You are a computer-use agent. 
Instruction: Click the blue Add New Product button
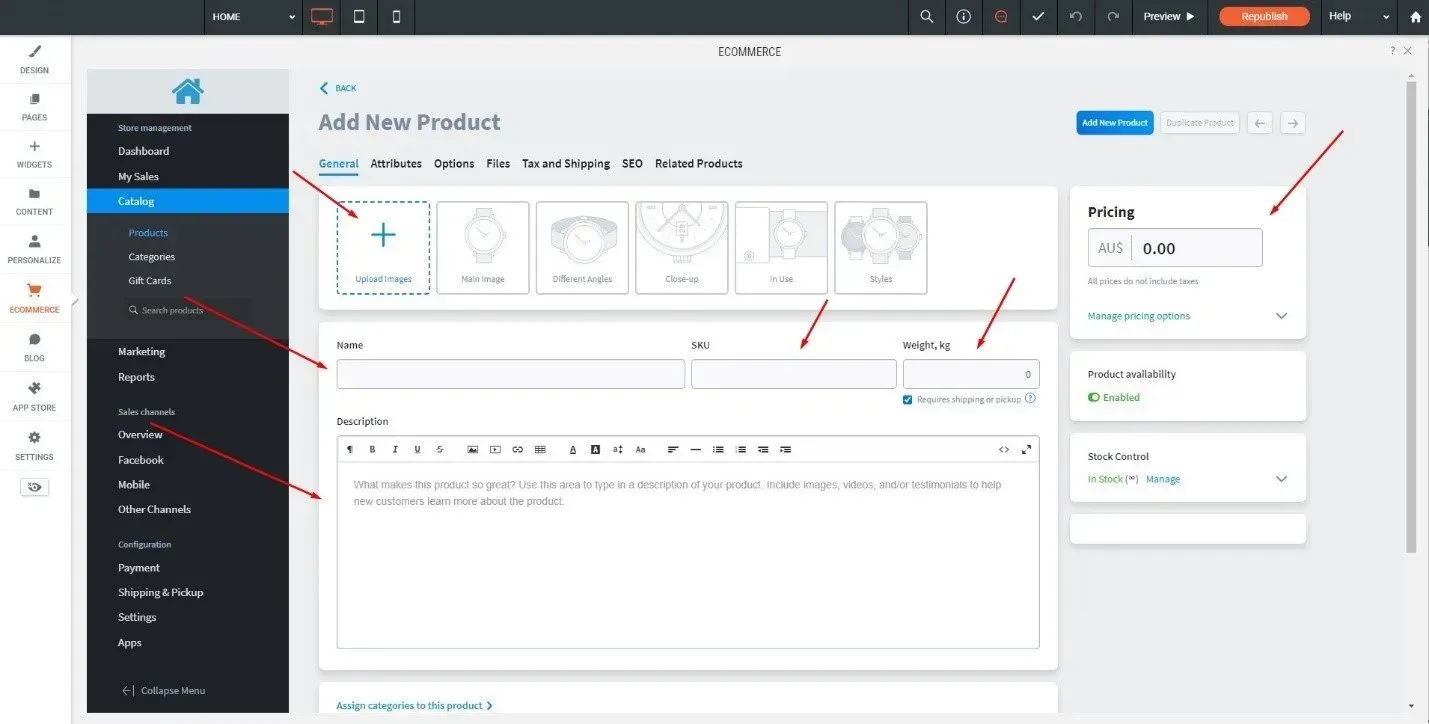pos(1115,123)
